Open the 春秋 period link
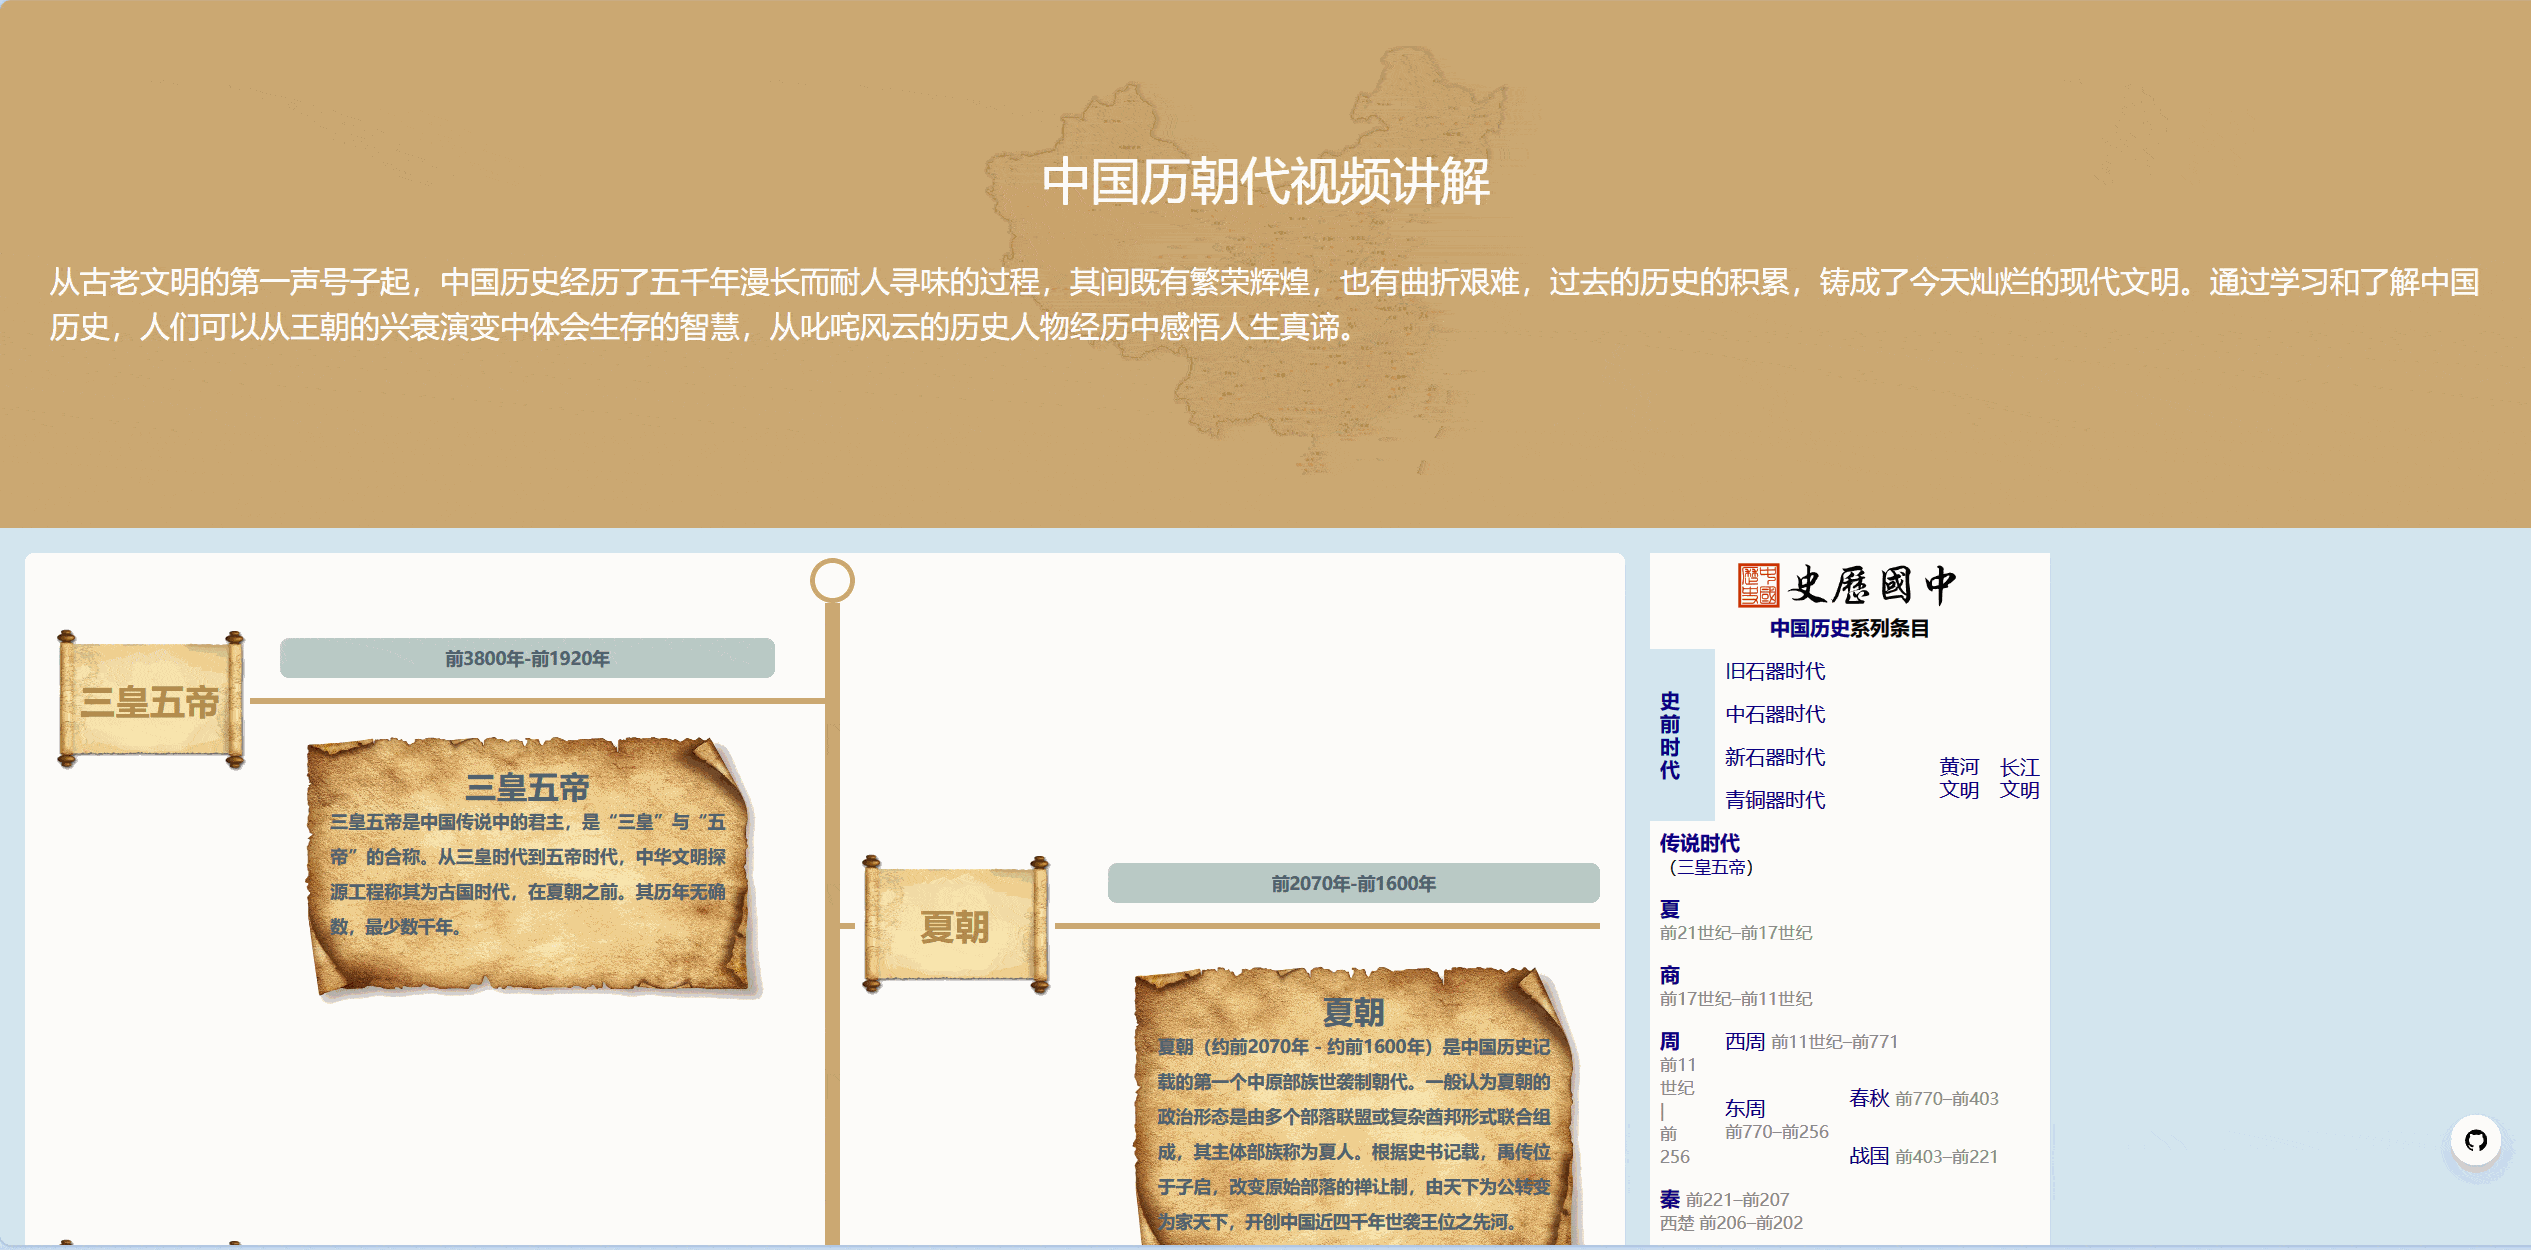The image size is (2531, 1250). pos(1868,1098)
